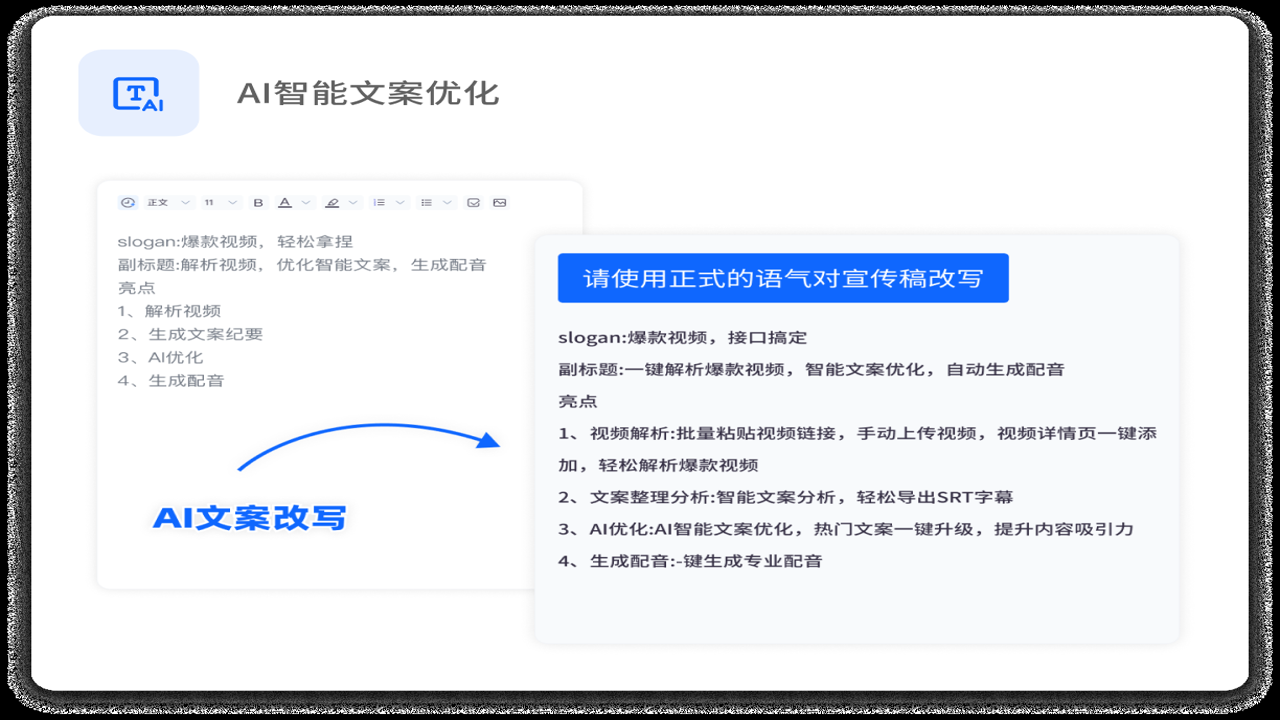Click 1、视频解析 line in the result
The image size is (1280, 720).
857,449
